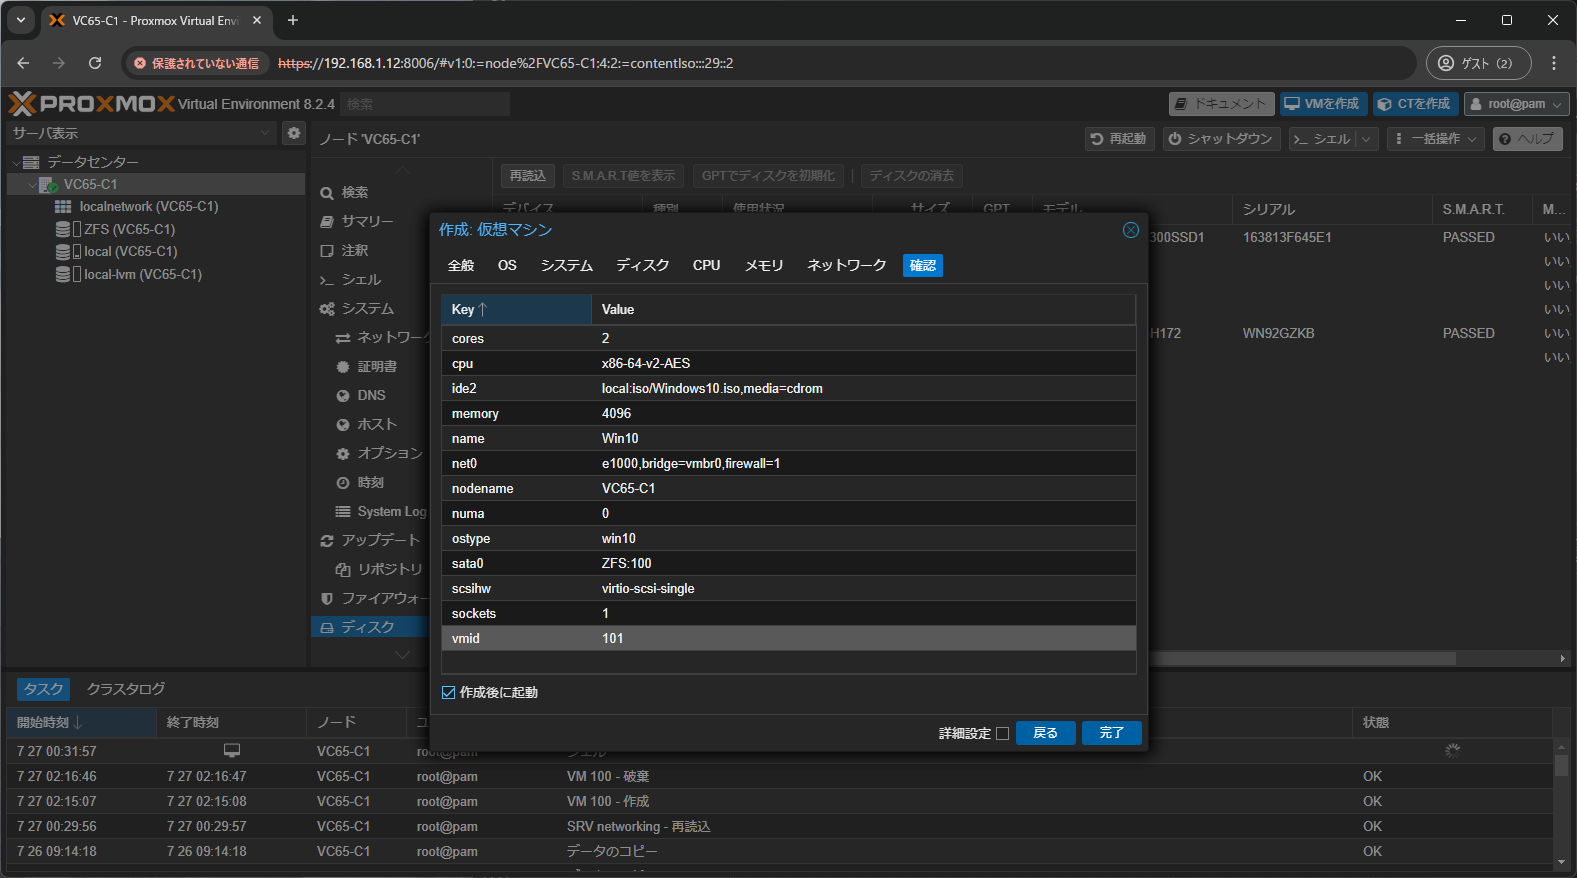
Task: Click the search field in header
Action: [424, 104]
